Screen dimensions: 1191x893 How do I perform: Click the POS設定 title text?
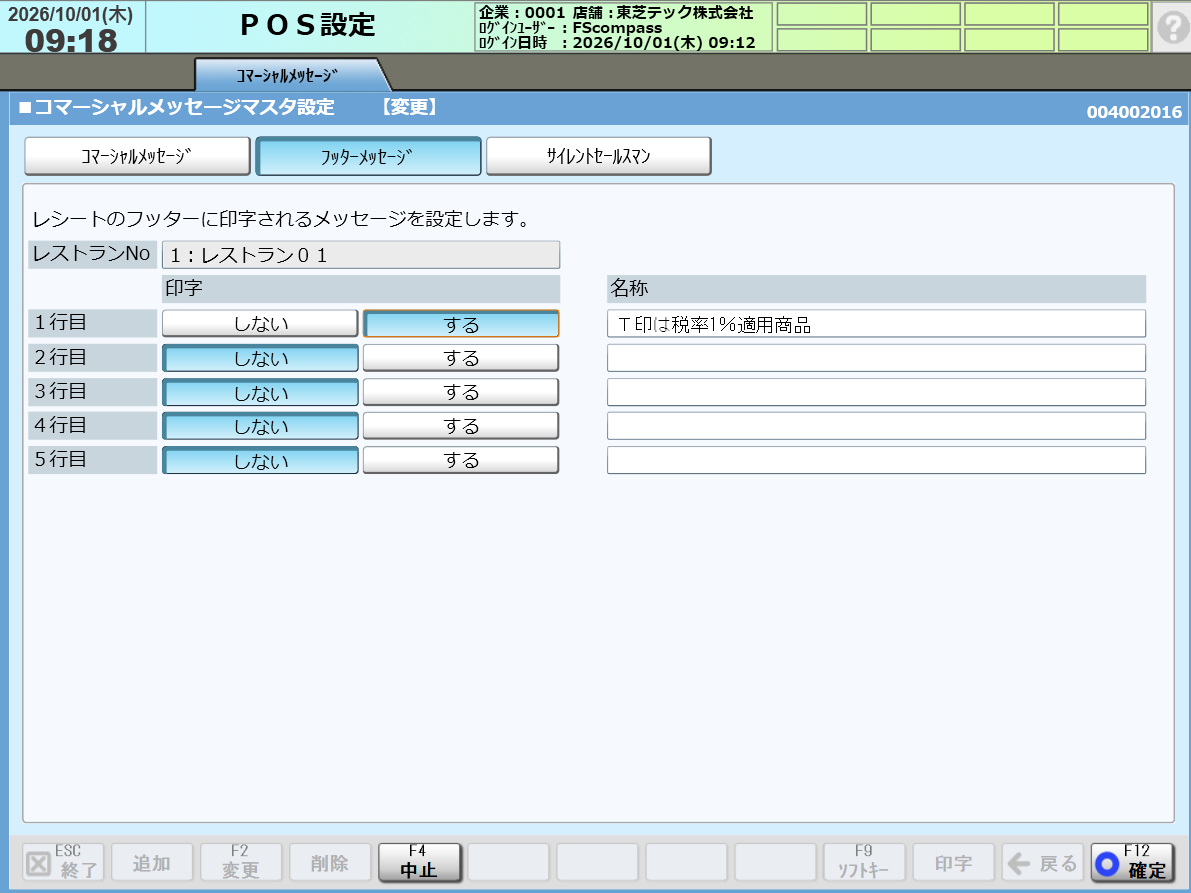(308, 25)
